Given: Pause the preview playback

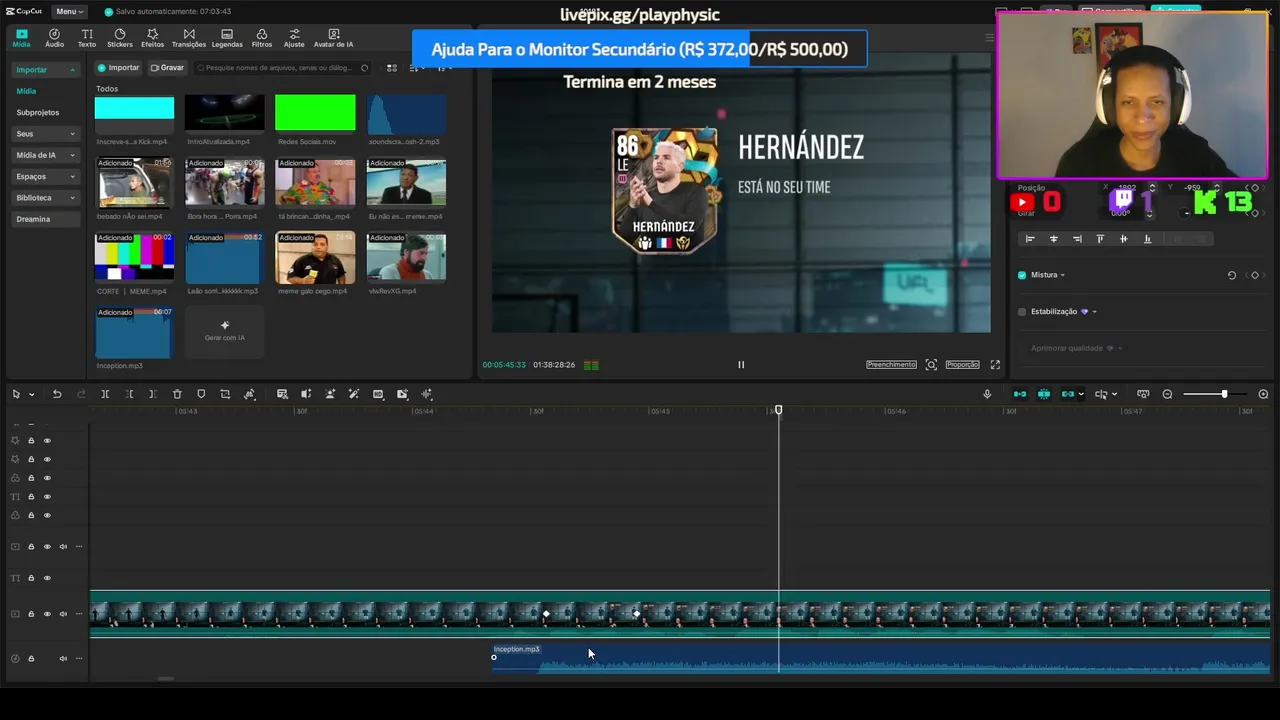Looking at the screenshot, I should [741, 365].
